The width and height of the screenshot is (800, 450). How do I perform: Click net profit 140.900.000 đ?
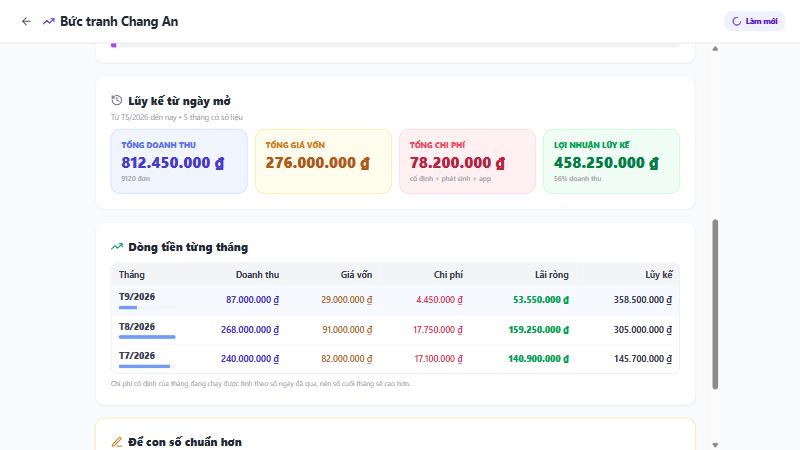[538, 359]
